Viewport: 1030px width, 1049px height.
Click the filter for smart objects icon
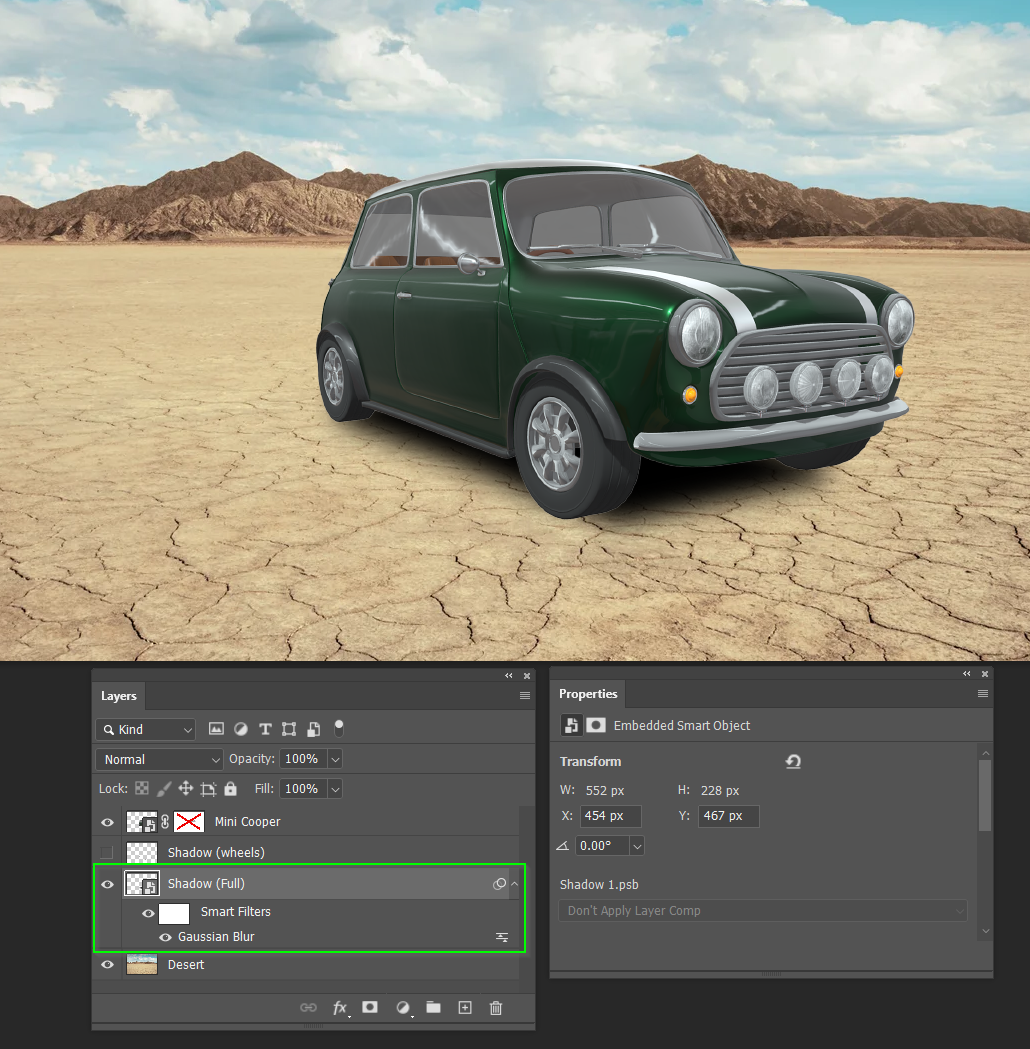pyautogui.click(x=312, y=729)
